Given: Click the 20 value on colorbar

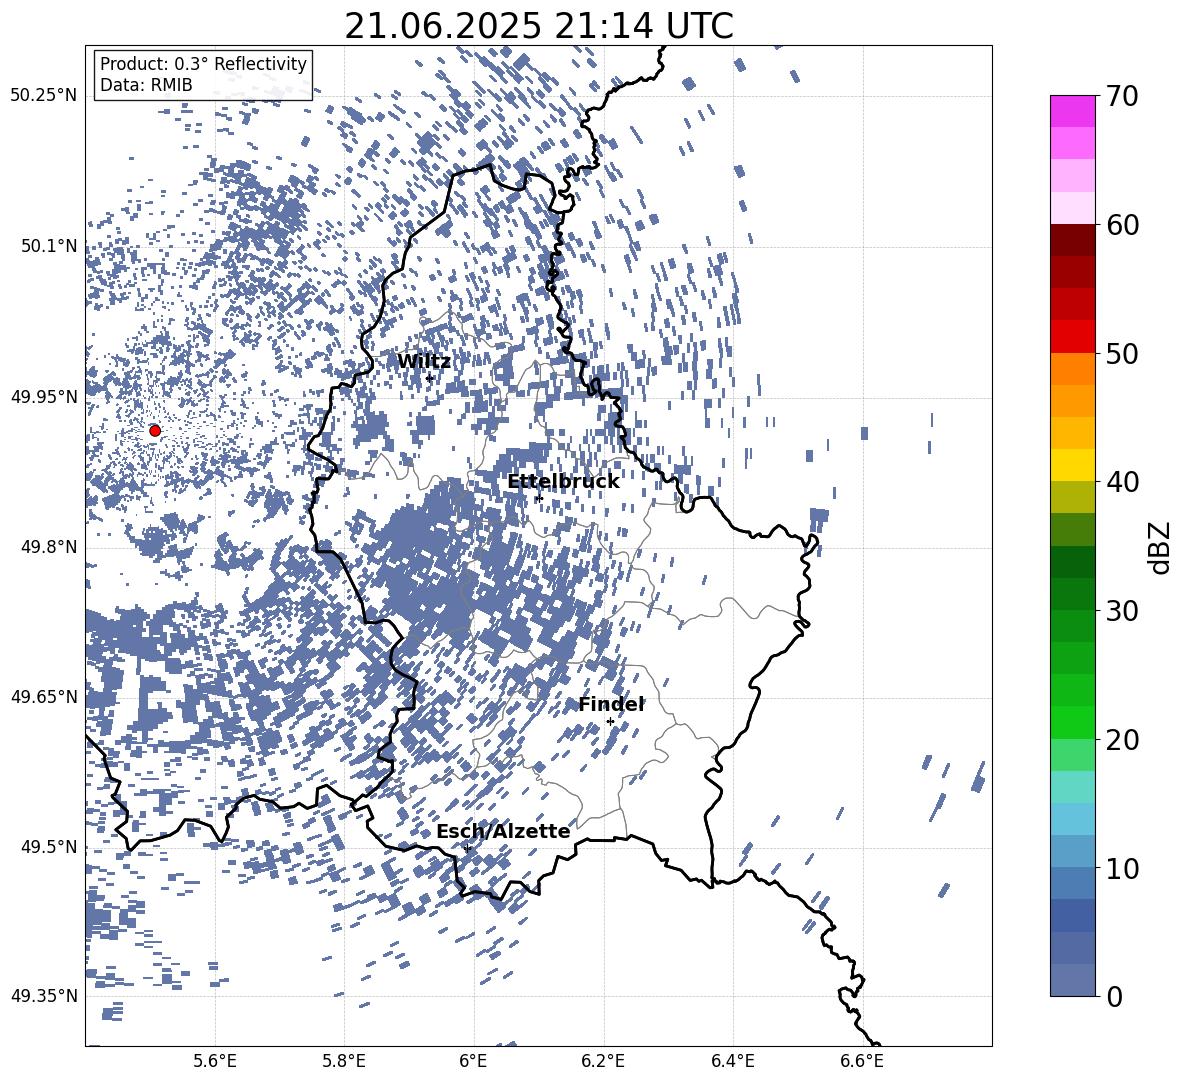Looking at the screenshot, I should point(1121,739).
